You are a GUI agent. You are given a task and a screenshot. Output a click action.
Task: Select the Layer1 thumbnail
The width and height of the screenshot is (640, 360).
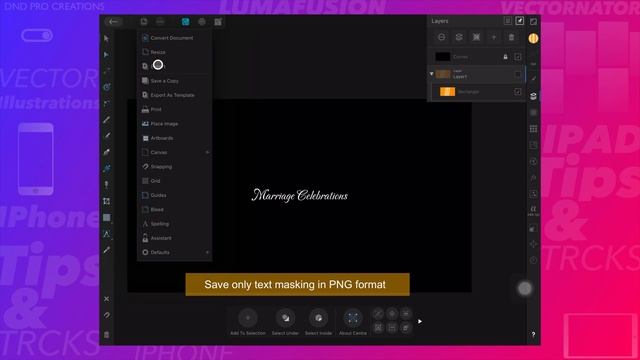click(x=443, y=74)
